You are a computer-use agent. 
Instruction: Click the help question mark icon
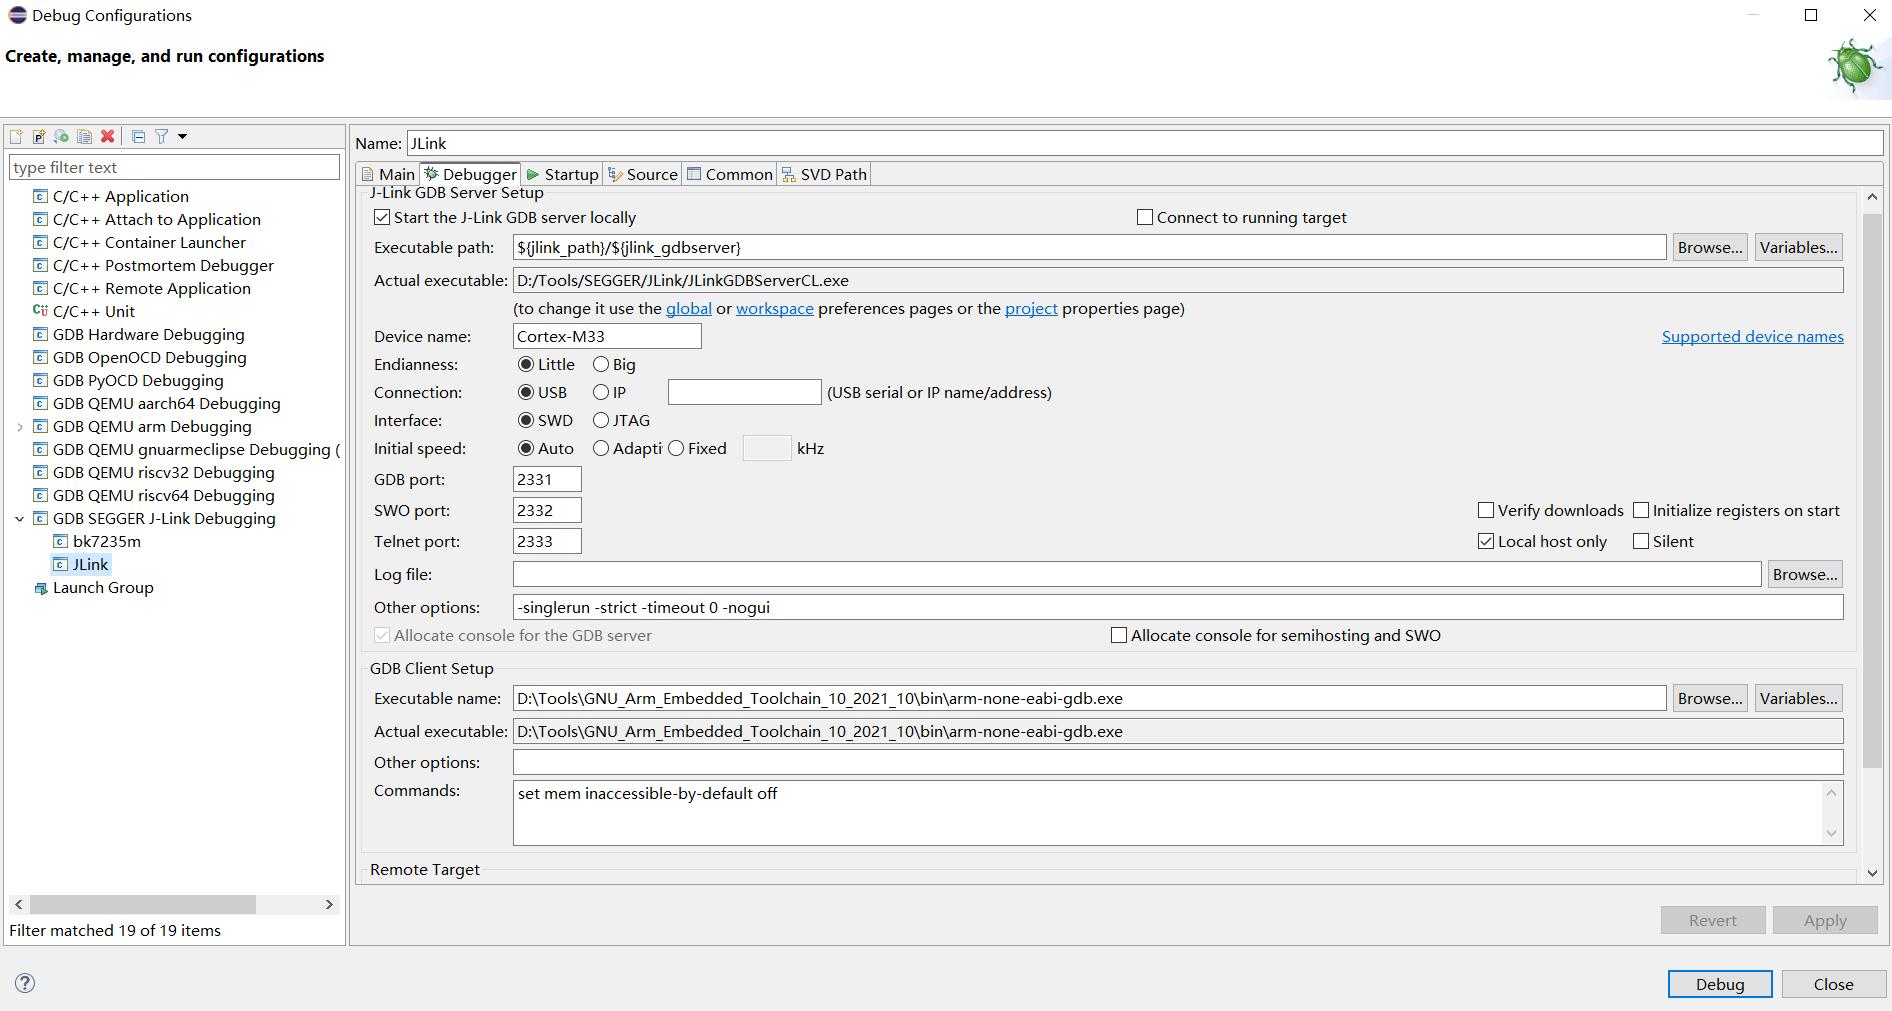25,983
